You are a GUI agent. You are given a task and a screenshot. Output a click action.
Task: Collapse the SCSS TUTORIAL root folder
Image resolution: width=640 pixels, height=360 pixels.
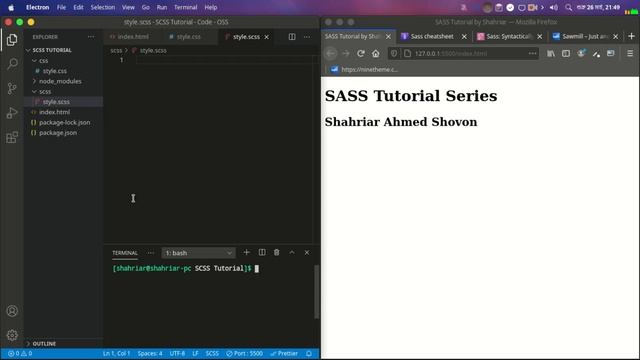[x=52, y=50]
